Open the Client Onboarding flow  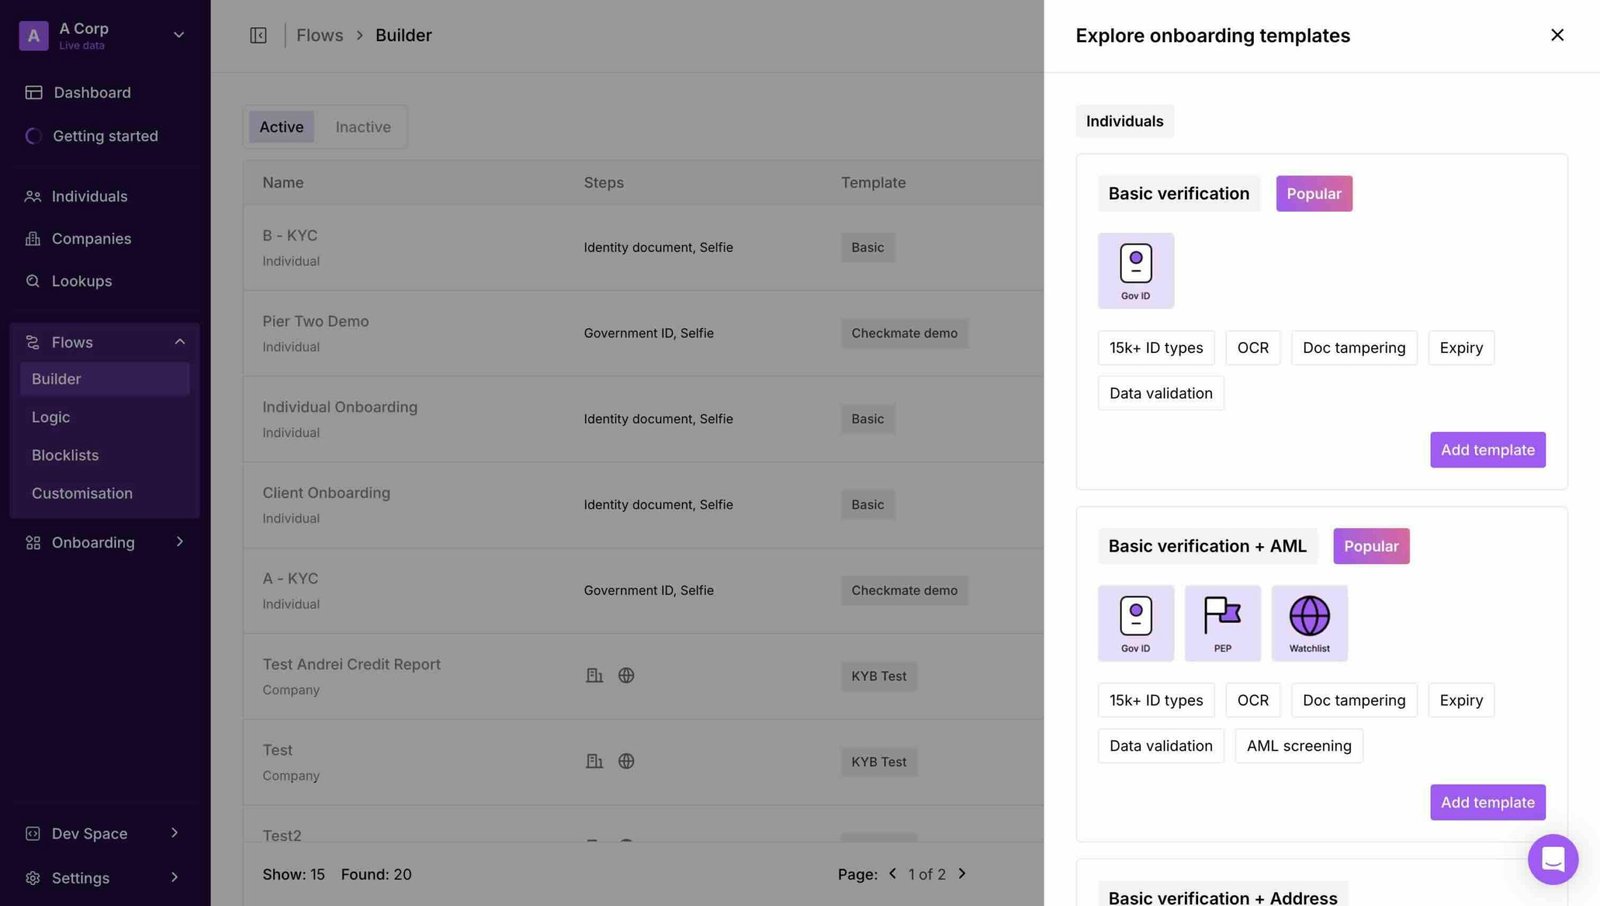pyautogui.click(x=643, y=504)
